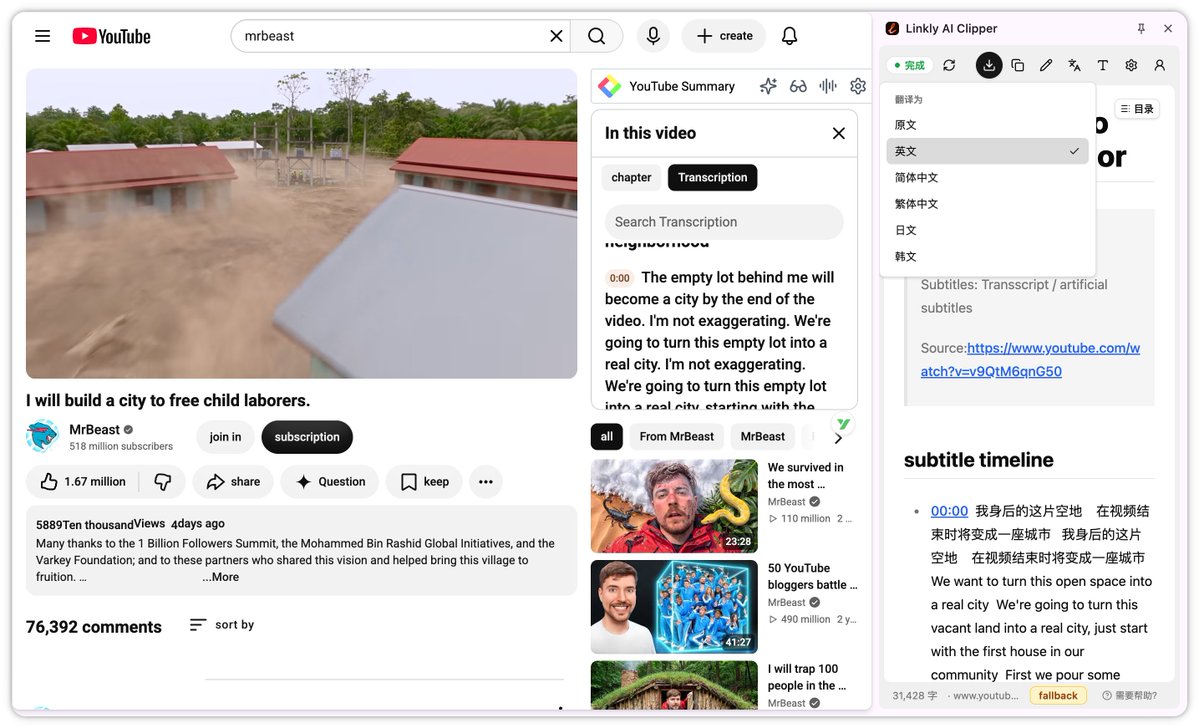1199x728 pixels.
Task: Open the comments sort by menu
Action: point(222,625)
